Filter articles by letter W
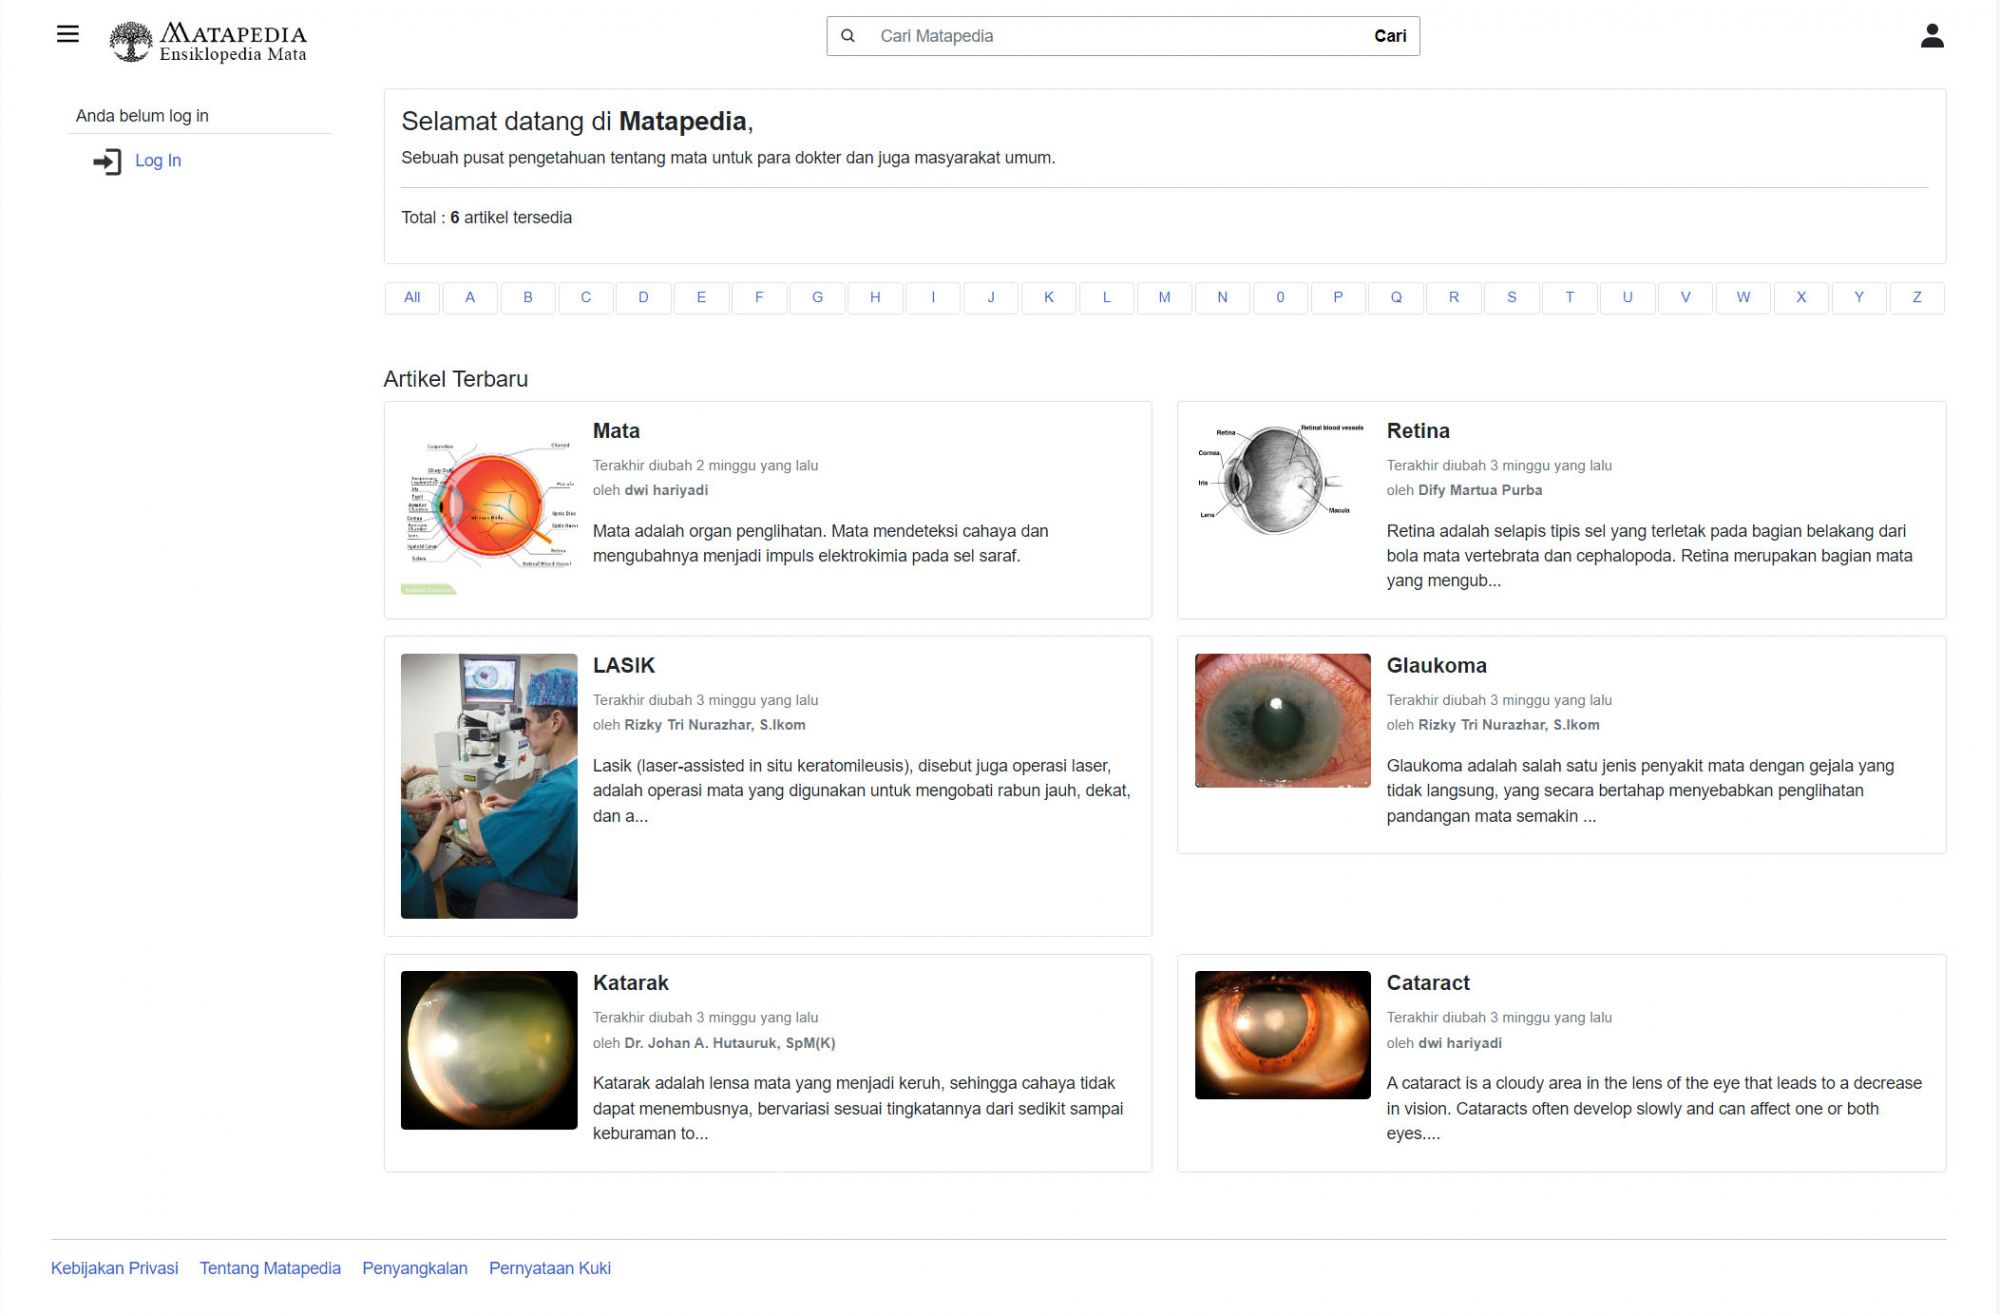The width and height of the screenshot is (2000, 1314). pyautogui.click(x=1743, y=298)
